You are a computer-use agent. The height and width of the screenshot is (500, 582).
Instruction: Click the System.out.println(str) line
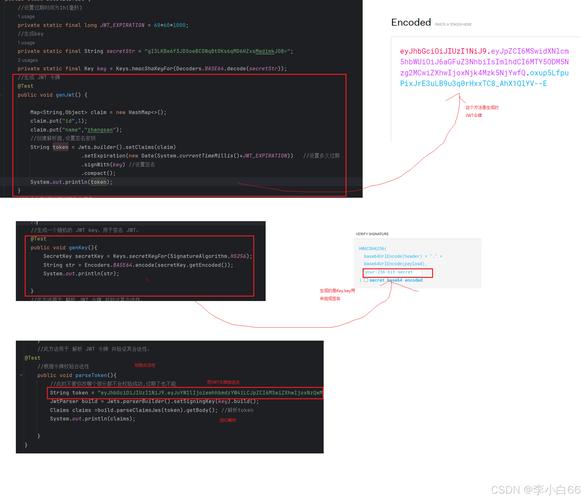(x=81, y=274)
